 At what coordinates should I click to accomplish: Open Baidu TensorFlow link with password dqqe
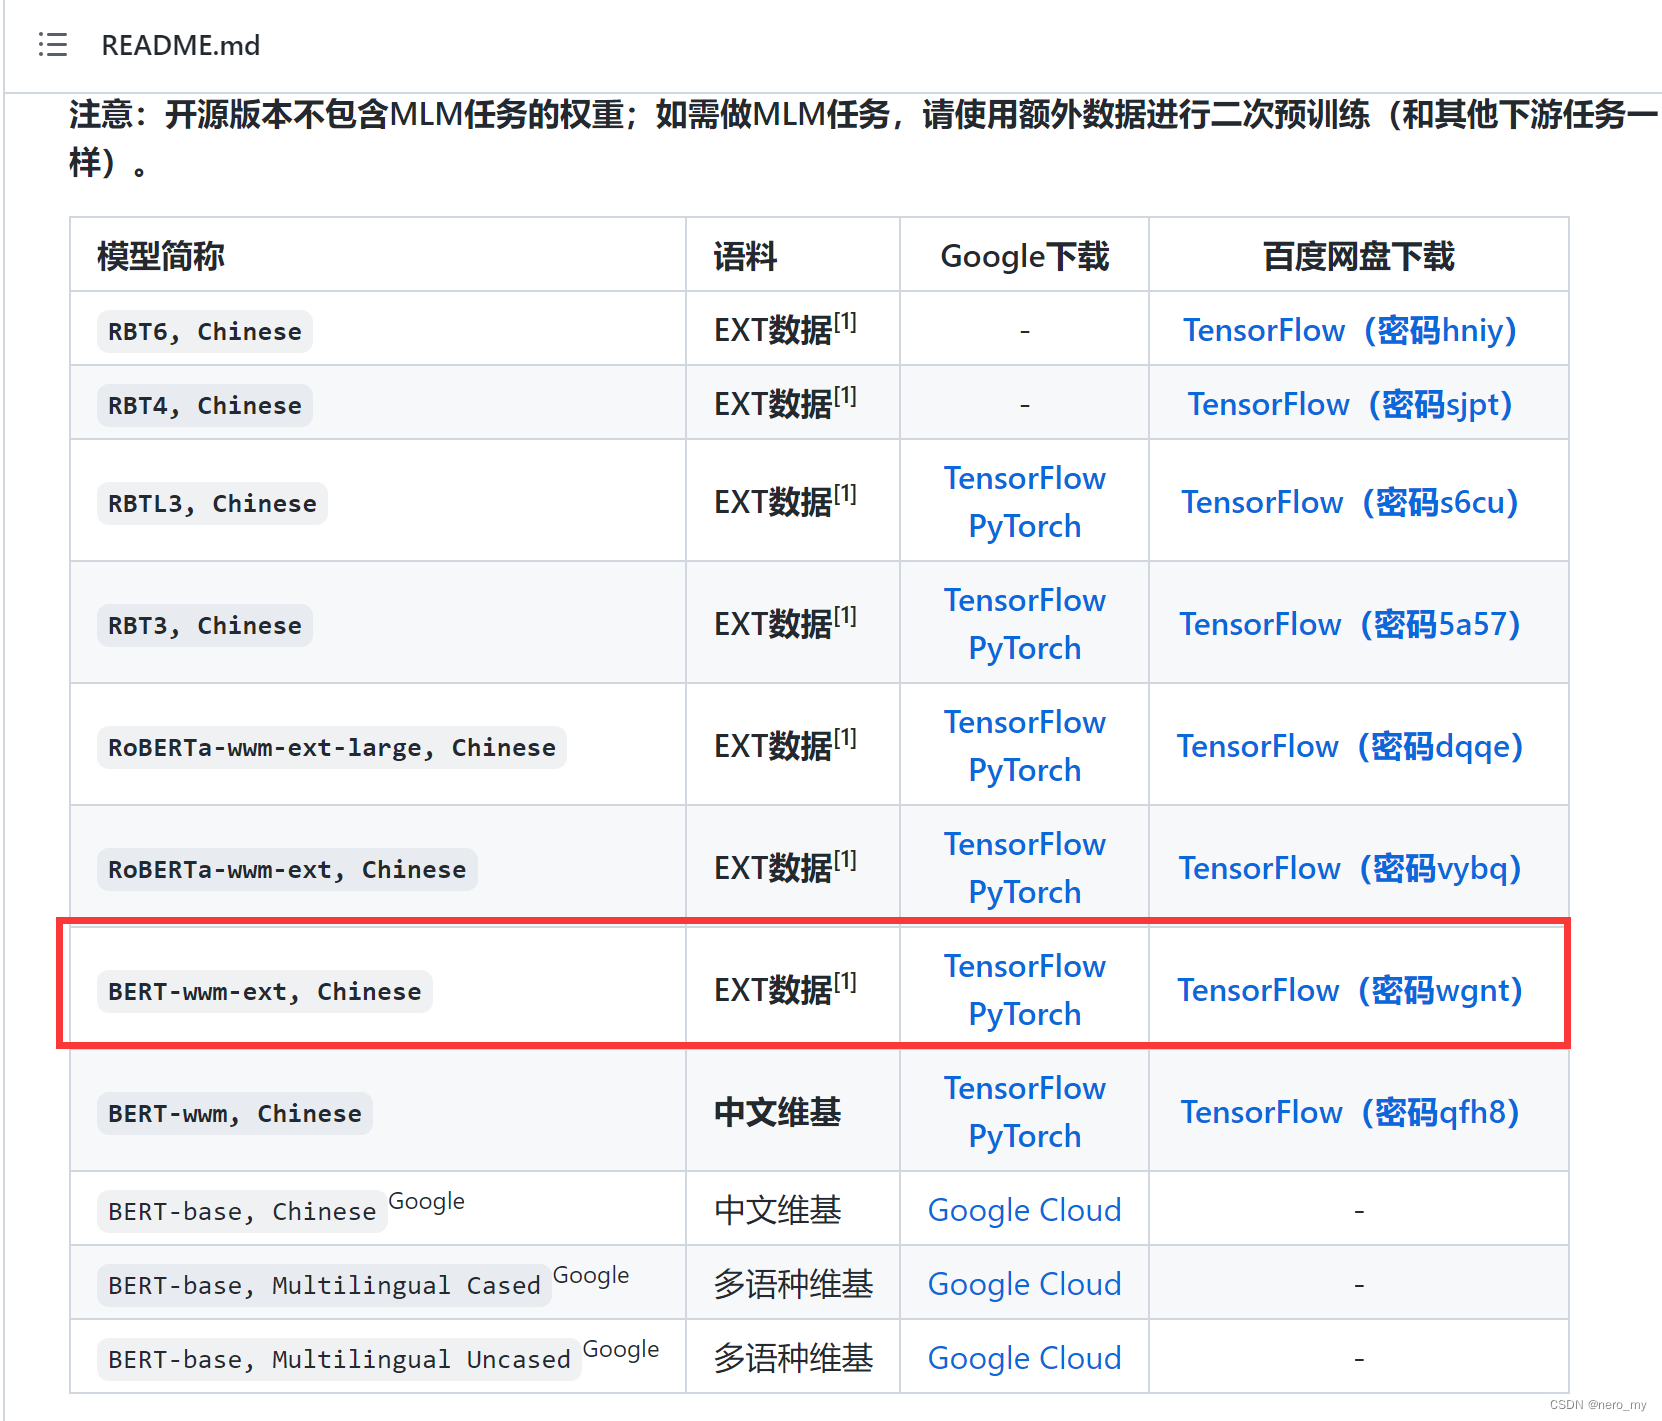[x=1349, y=746]
